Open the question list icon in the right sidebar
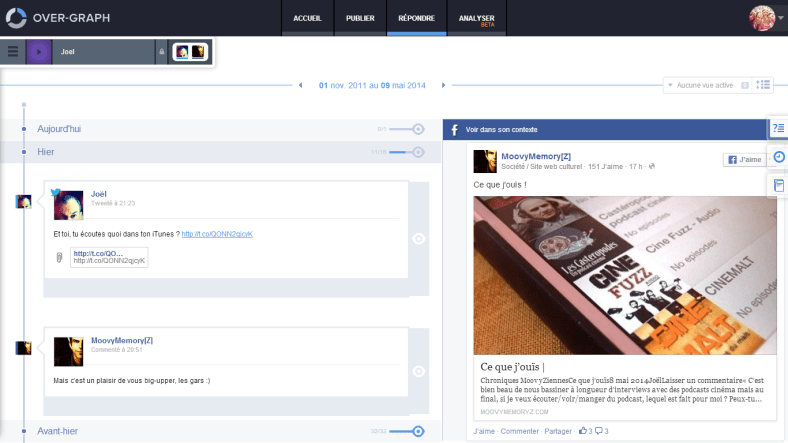This screenshot has height=443, width=788. point(778,128)
